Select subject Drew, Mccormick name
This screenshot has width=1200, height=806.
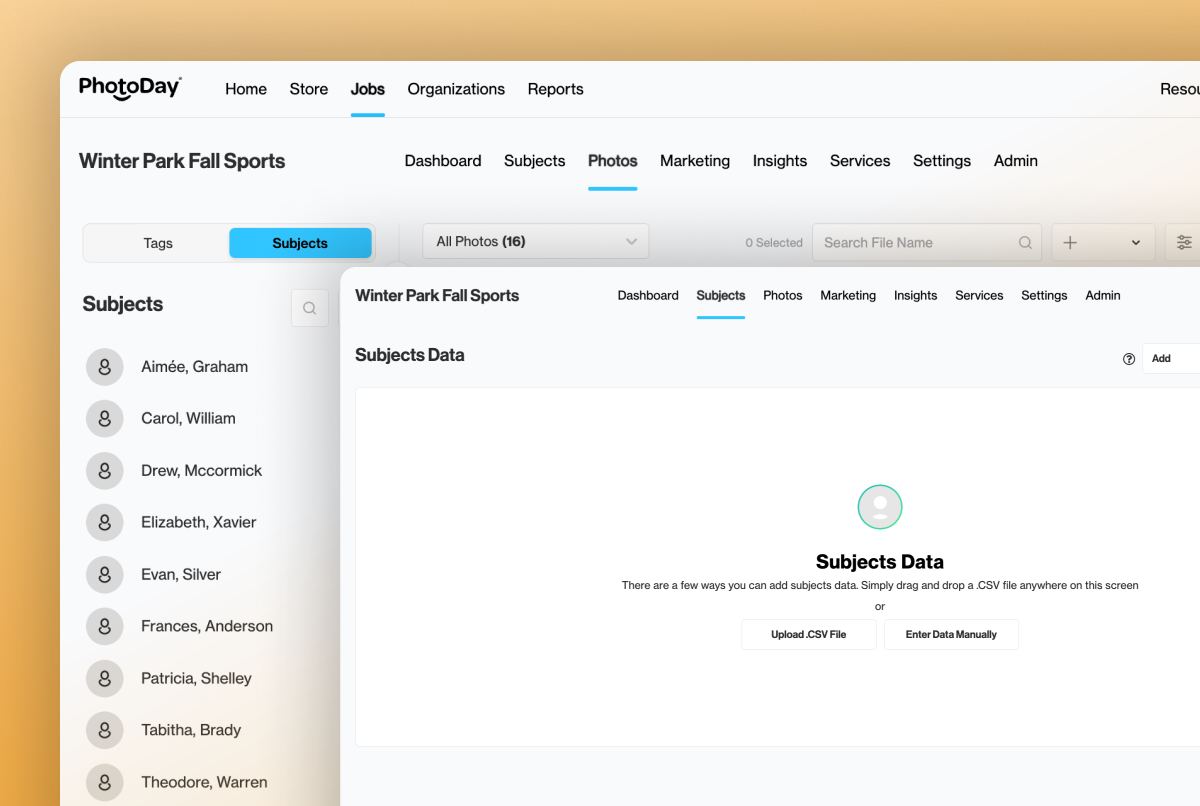[202, 471]
